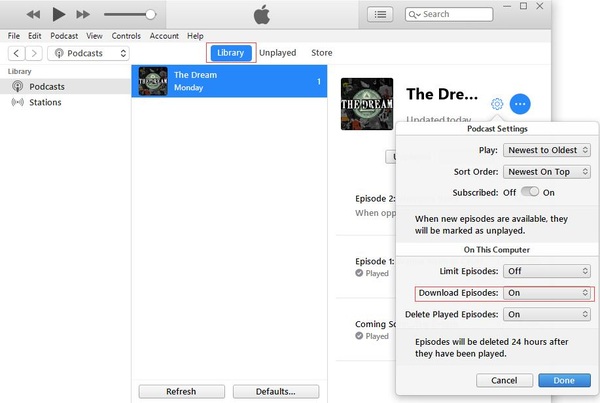Viewport: 600px width, 403px height.
Task: Open the Account menu
Action: pos(164,36)
